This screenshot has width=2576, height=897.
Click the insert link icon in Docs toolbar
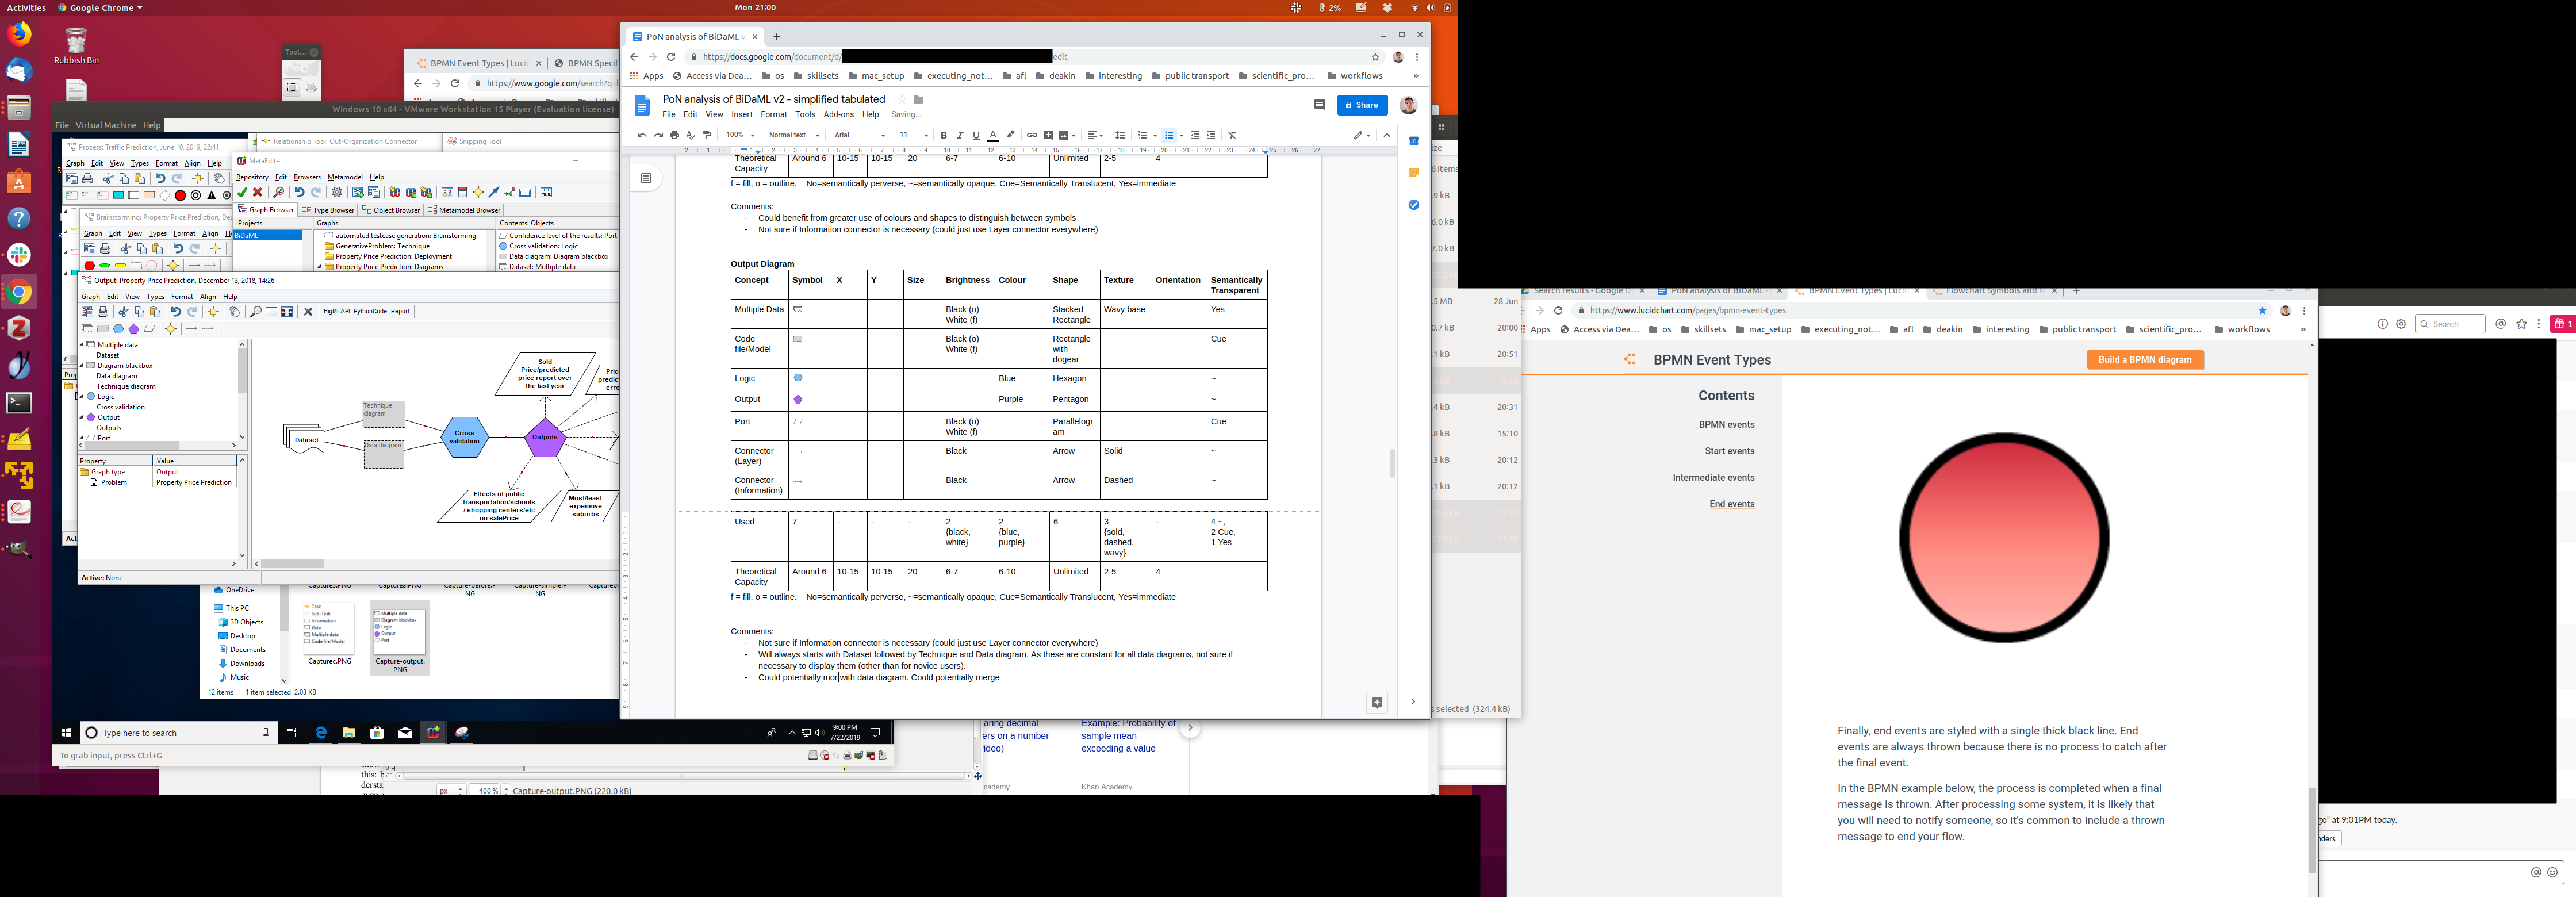pyautogui.click(x=1031, y=135)
